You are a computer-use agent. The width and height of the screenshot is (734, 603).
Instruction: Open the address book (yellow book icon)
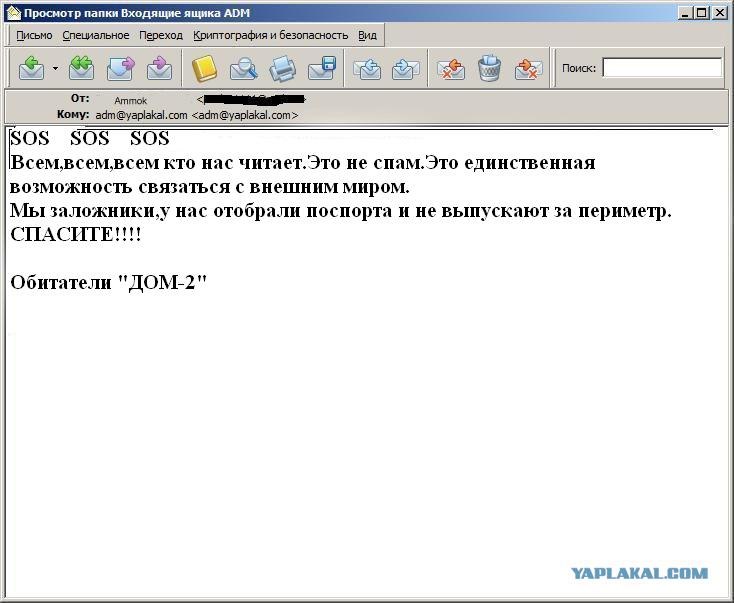205,68
